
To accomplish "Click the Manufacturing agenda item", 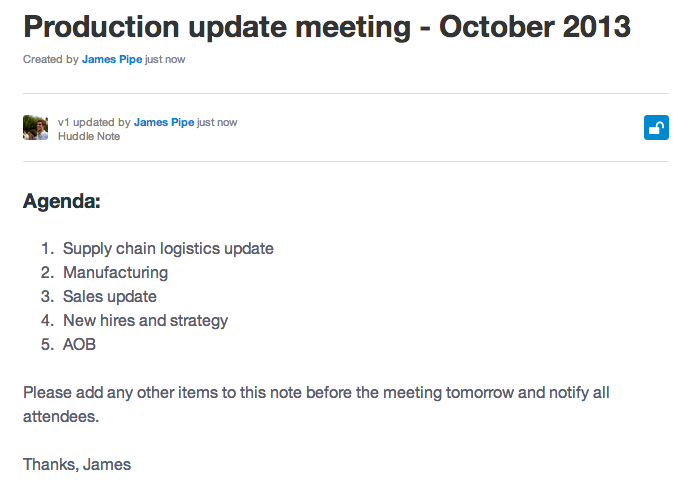I will [x=115, y=272].
